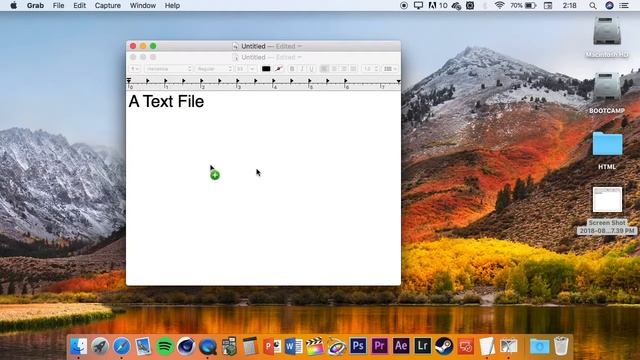Click the tab stop at ruler mark 1

point(165,81)
